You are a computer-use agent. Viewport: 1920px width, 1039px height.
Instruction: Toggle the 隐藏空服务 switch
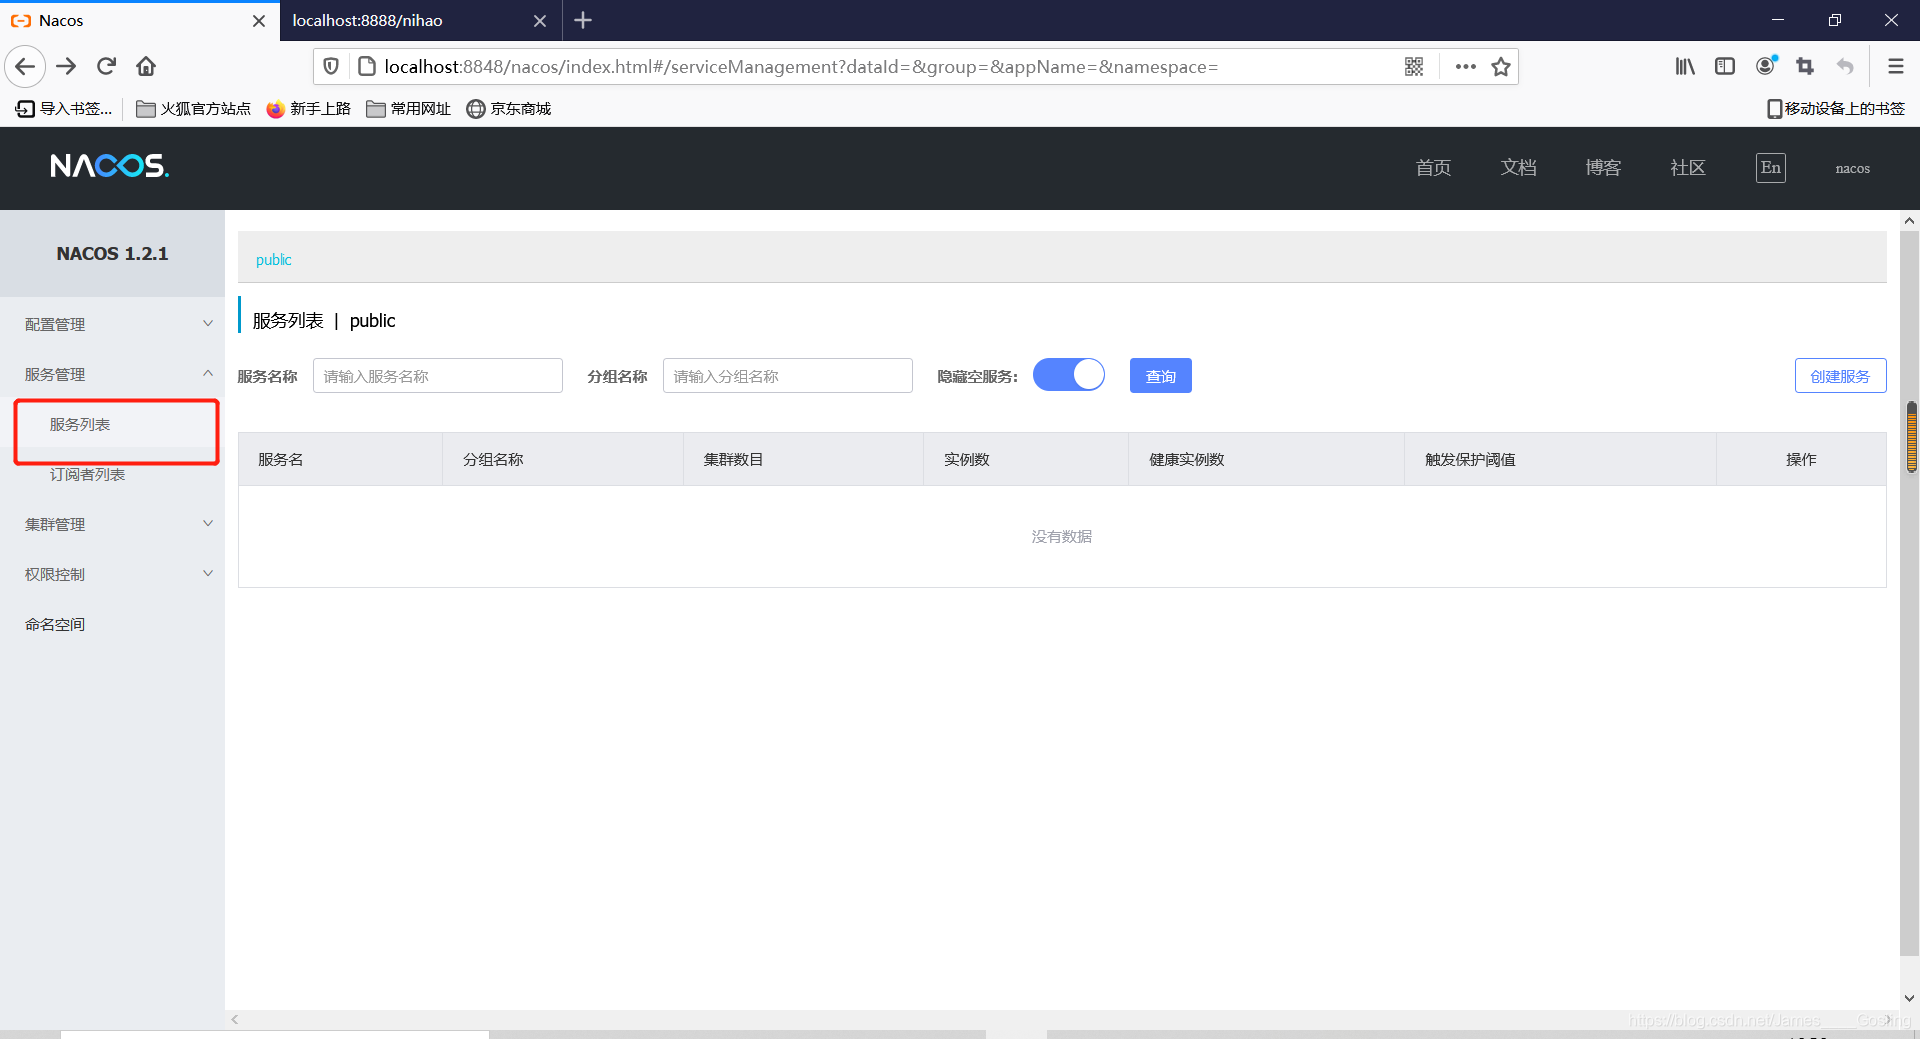1068,375
